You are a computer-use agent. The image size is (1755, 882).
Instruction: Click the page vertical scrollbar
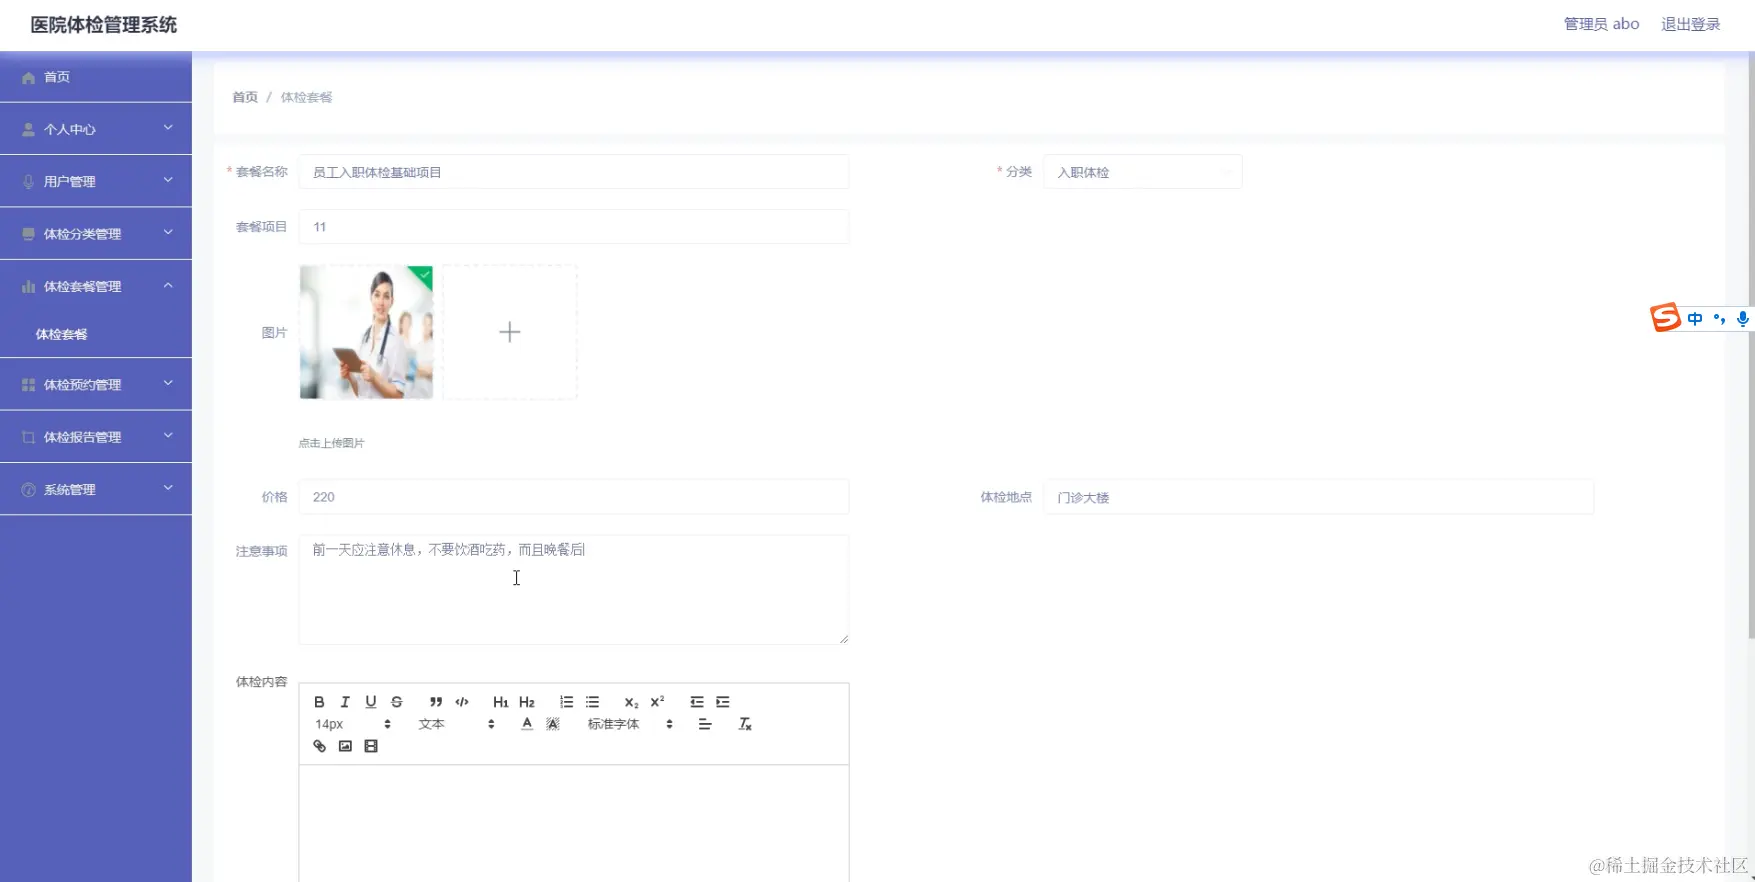coord(1751,346)
